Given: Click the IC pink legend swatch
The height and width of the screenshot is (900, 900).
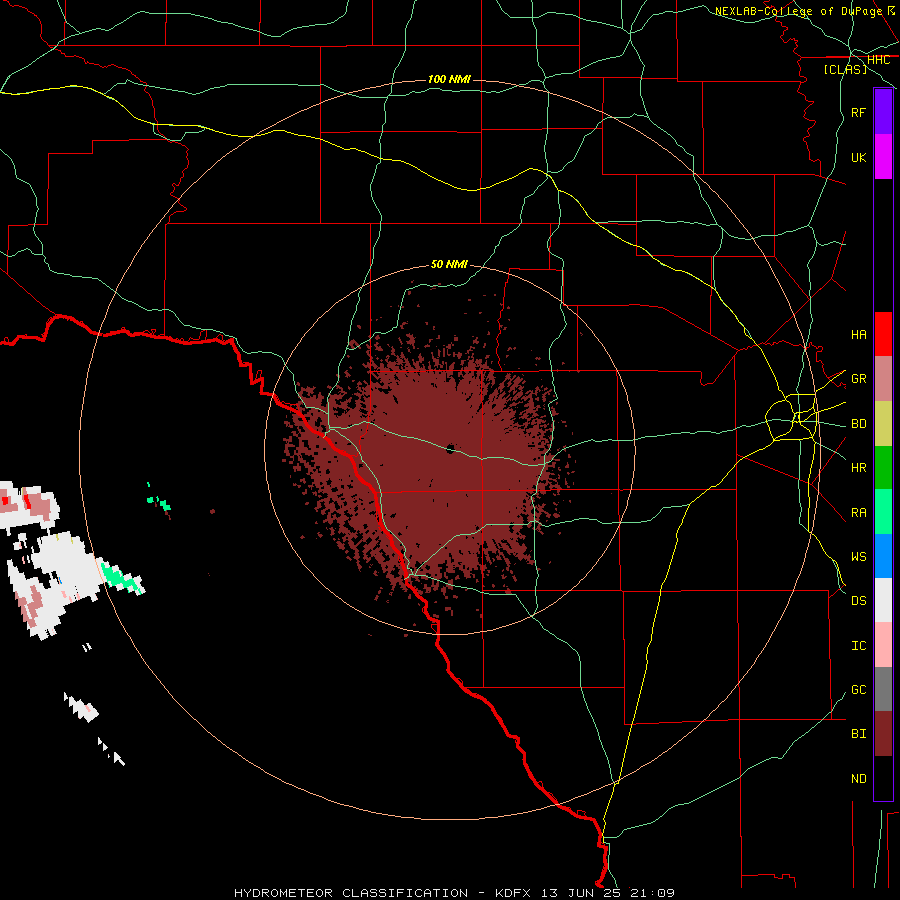Looking at the screenshot, I should click(x=883, y=645).
